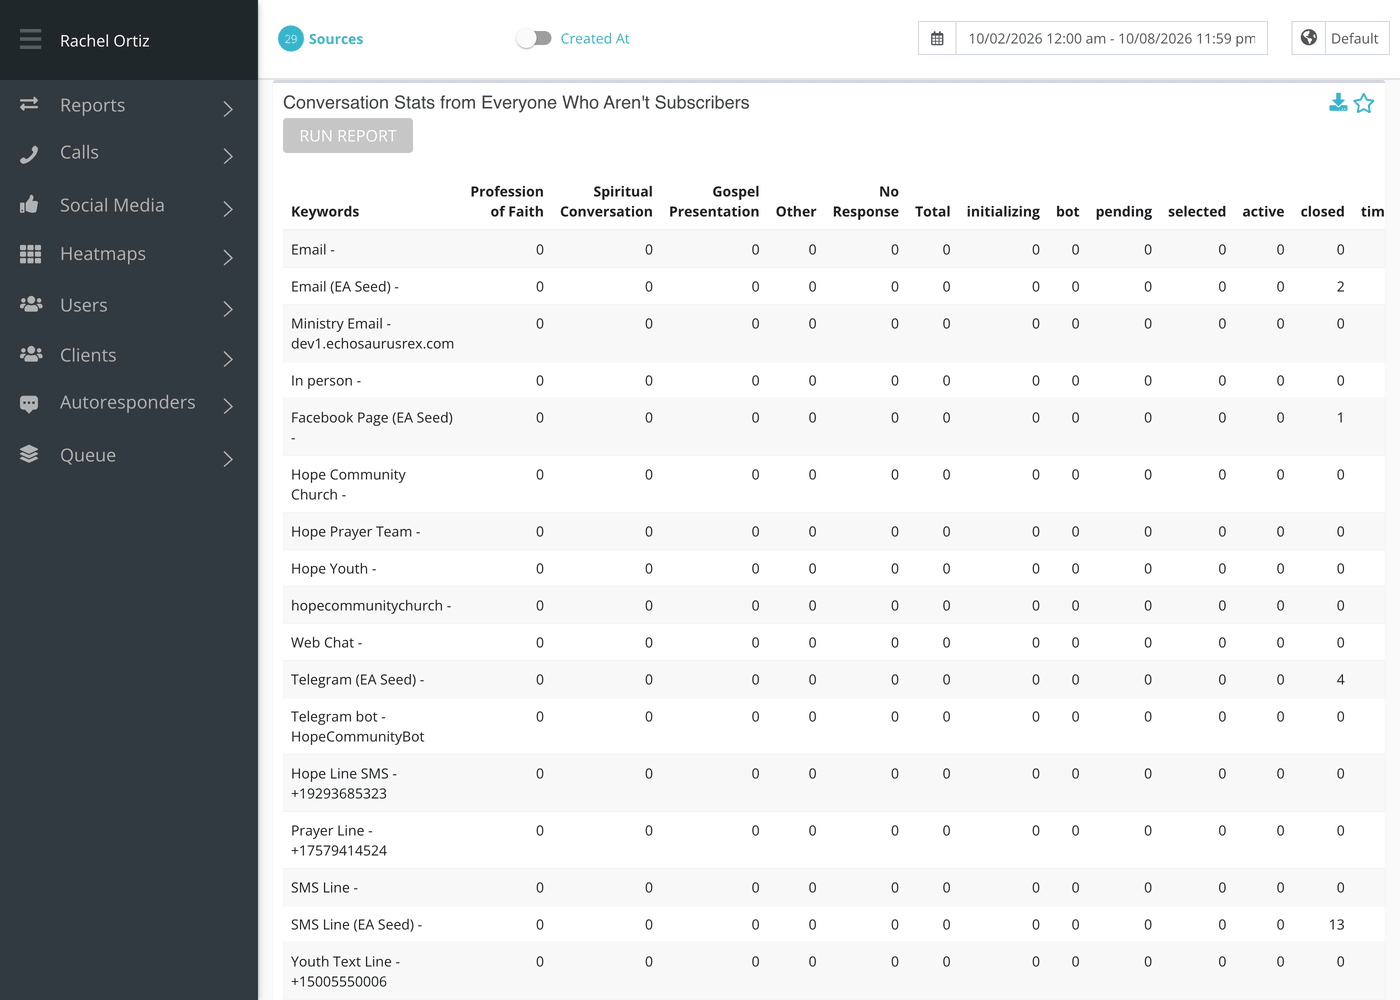
Task: Favorite this report with the star icon
Action: (1364, 103)
